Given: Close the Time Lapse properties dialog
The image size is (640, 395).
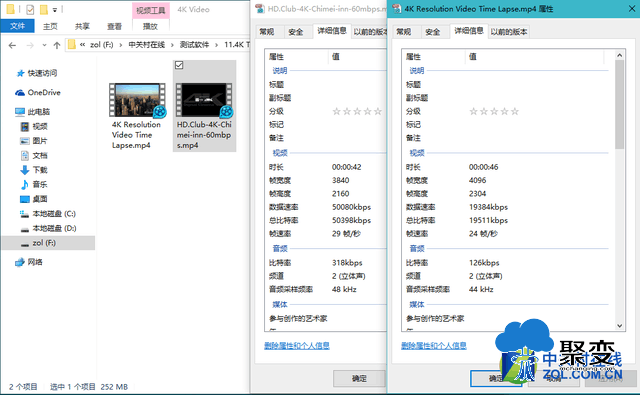Looking at the screenshot, I should 632,9.
